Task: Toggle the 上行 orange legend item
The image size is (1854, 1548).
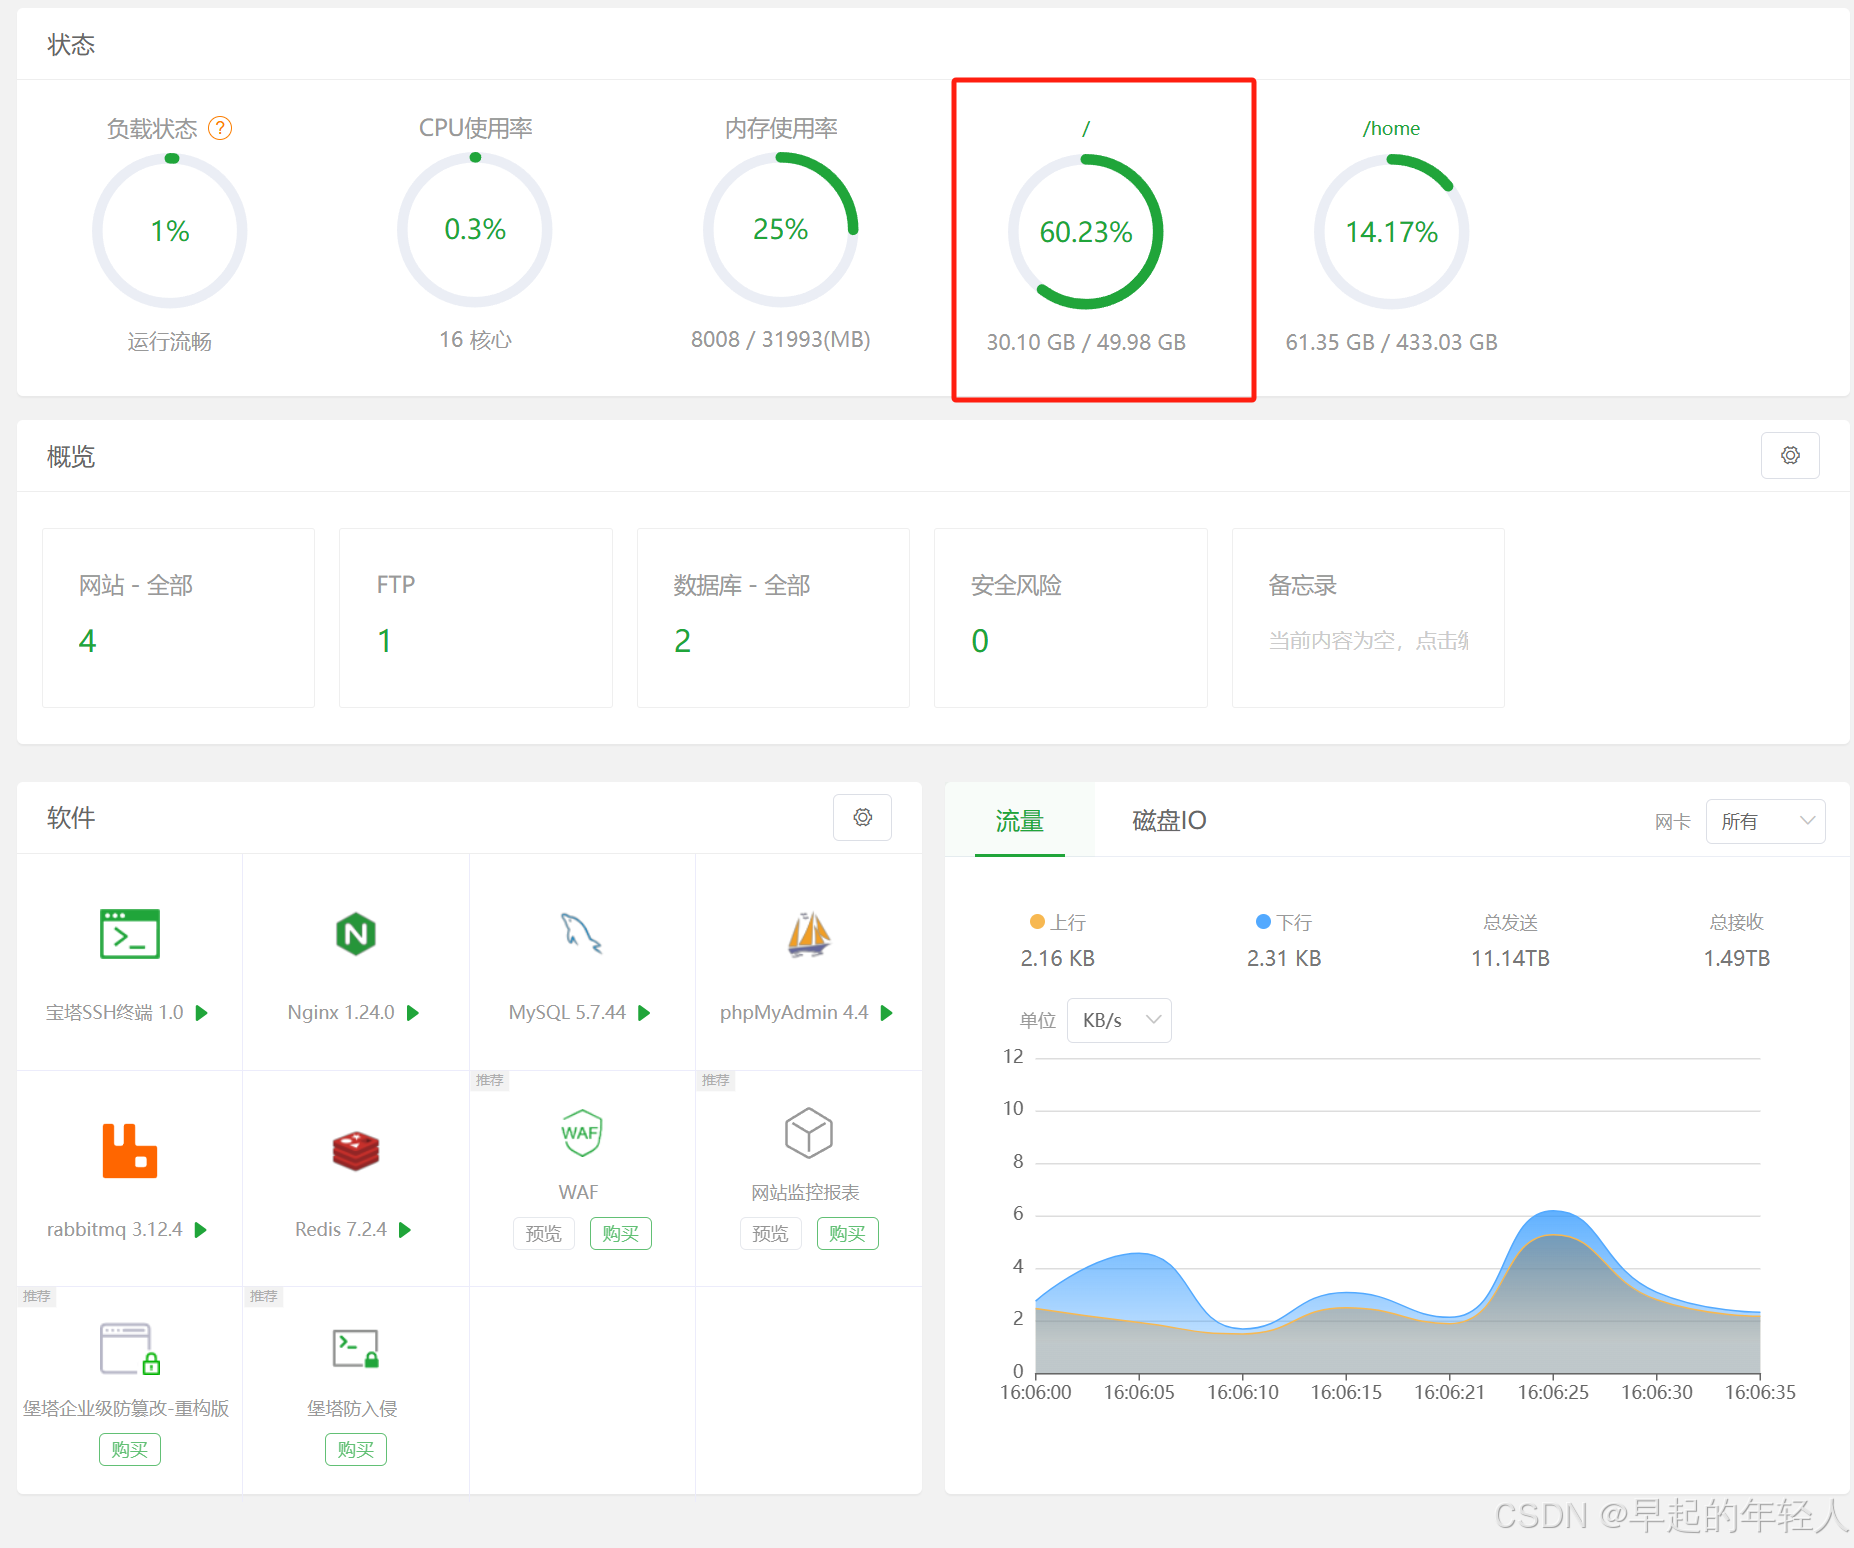Action: tap(1058, 922)
